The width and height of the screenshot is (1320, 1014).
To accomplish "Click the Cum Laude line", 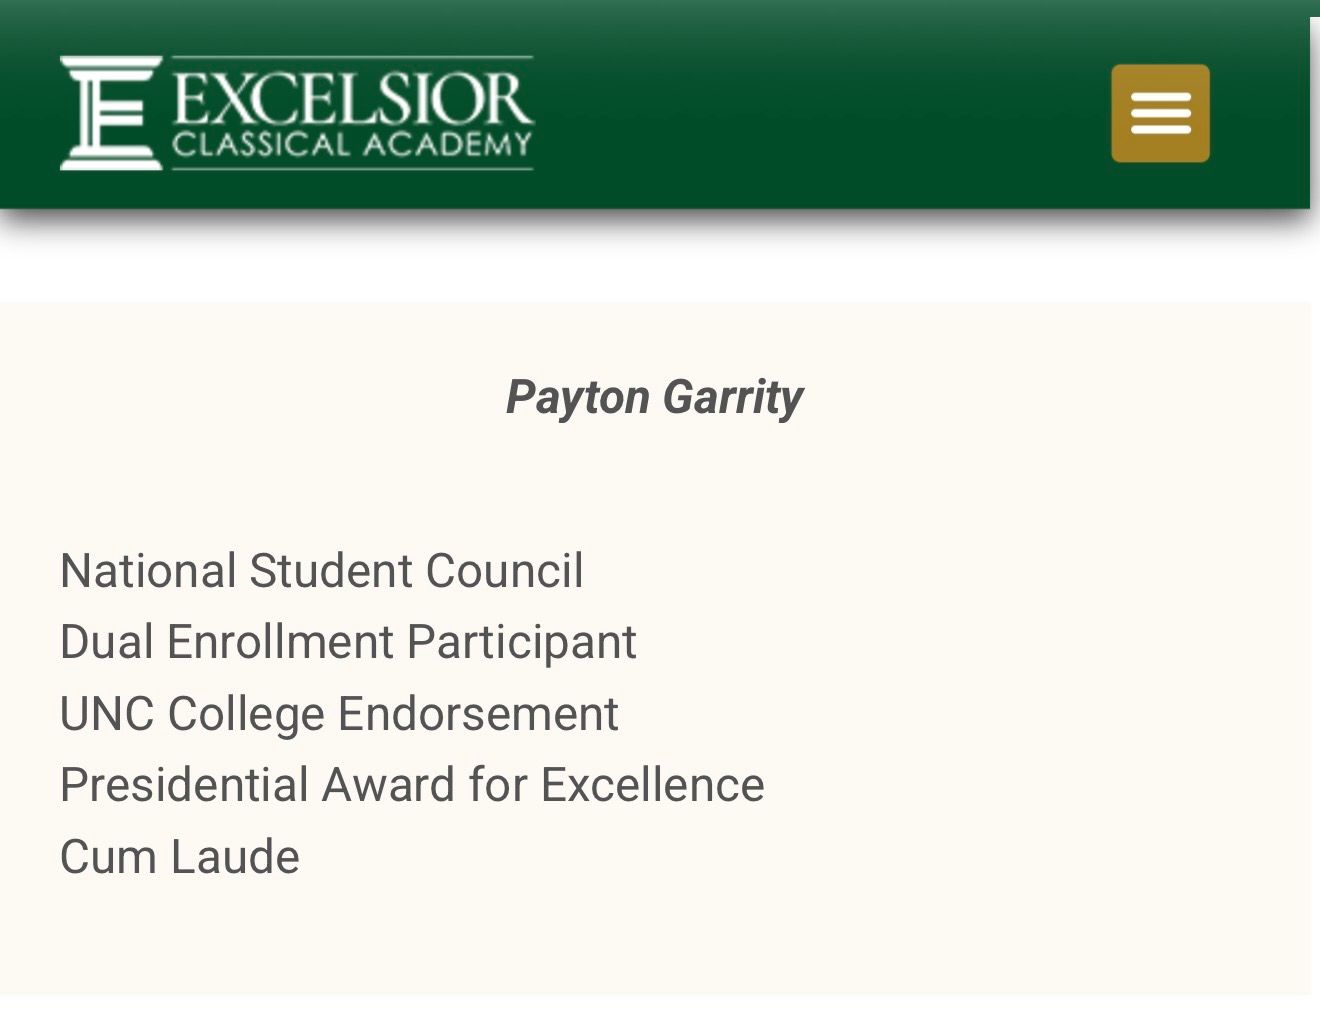I will 180,857.
